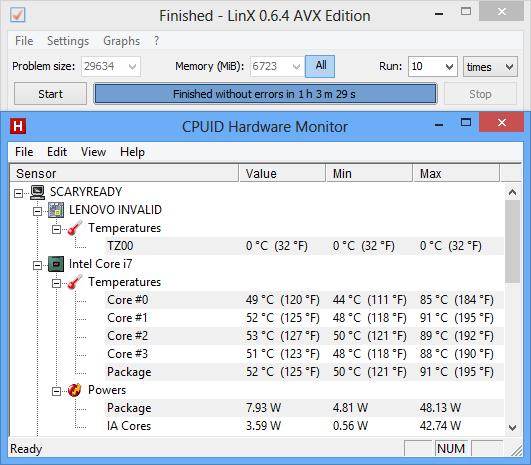Open the View menu in Hardware Monitor
The height and width of the screenshot is (465, 531).
(93, 152)
